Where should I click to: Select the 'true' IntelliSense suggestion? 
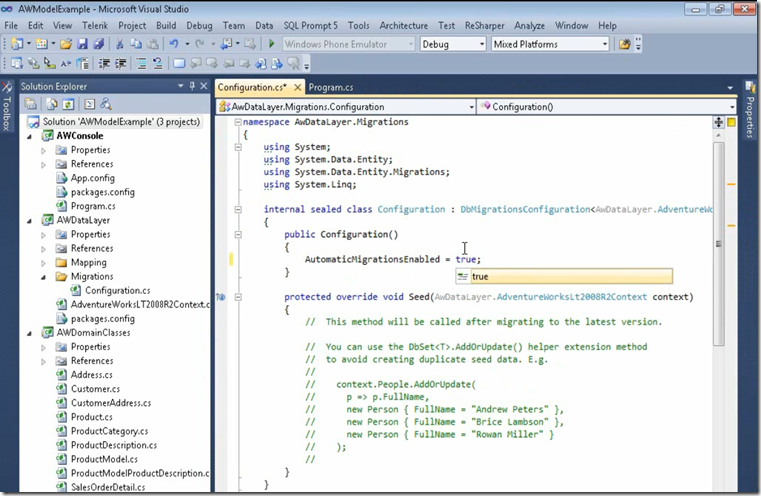pyautogui.click(x=564, y=277)
